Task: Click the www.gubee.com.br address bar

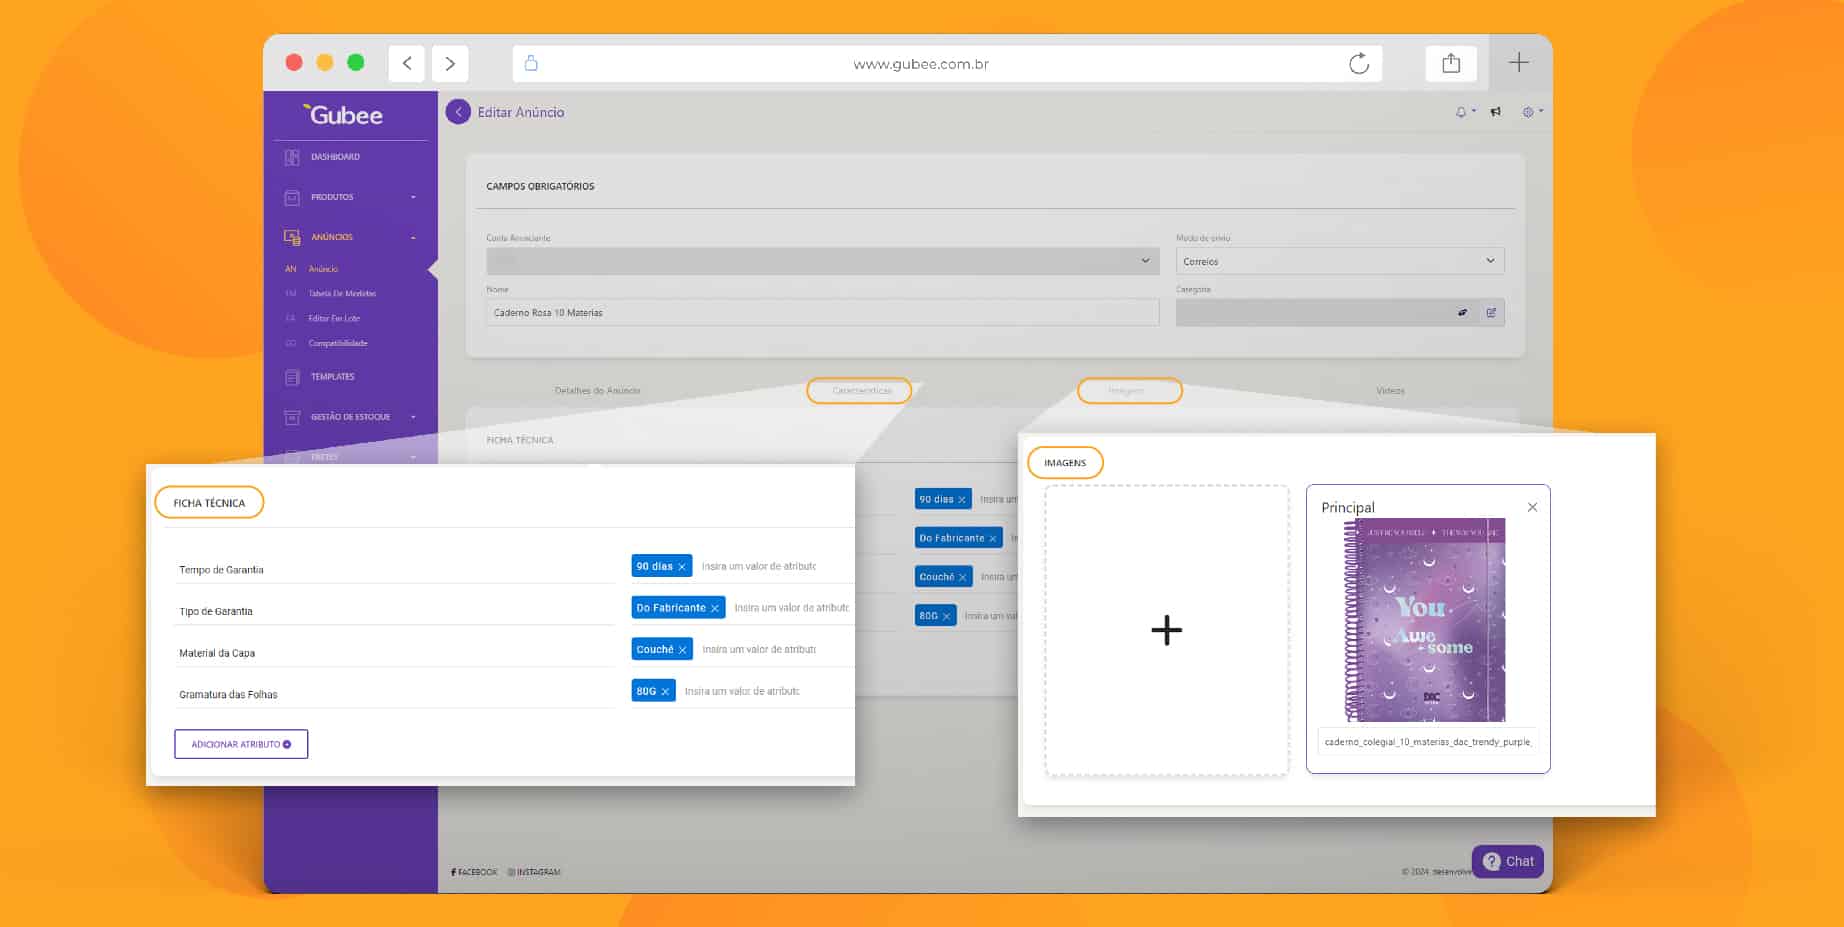Action: [x=948, y=64]
